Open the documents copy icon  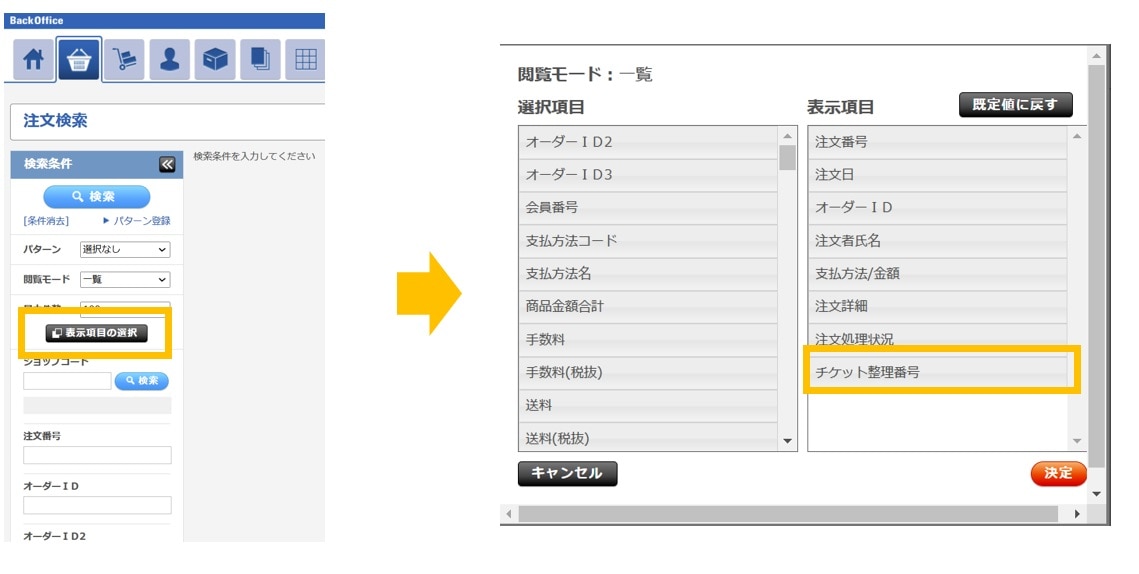[x=260, y=59]
